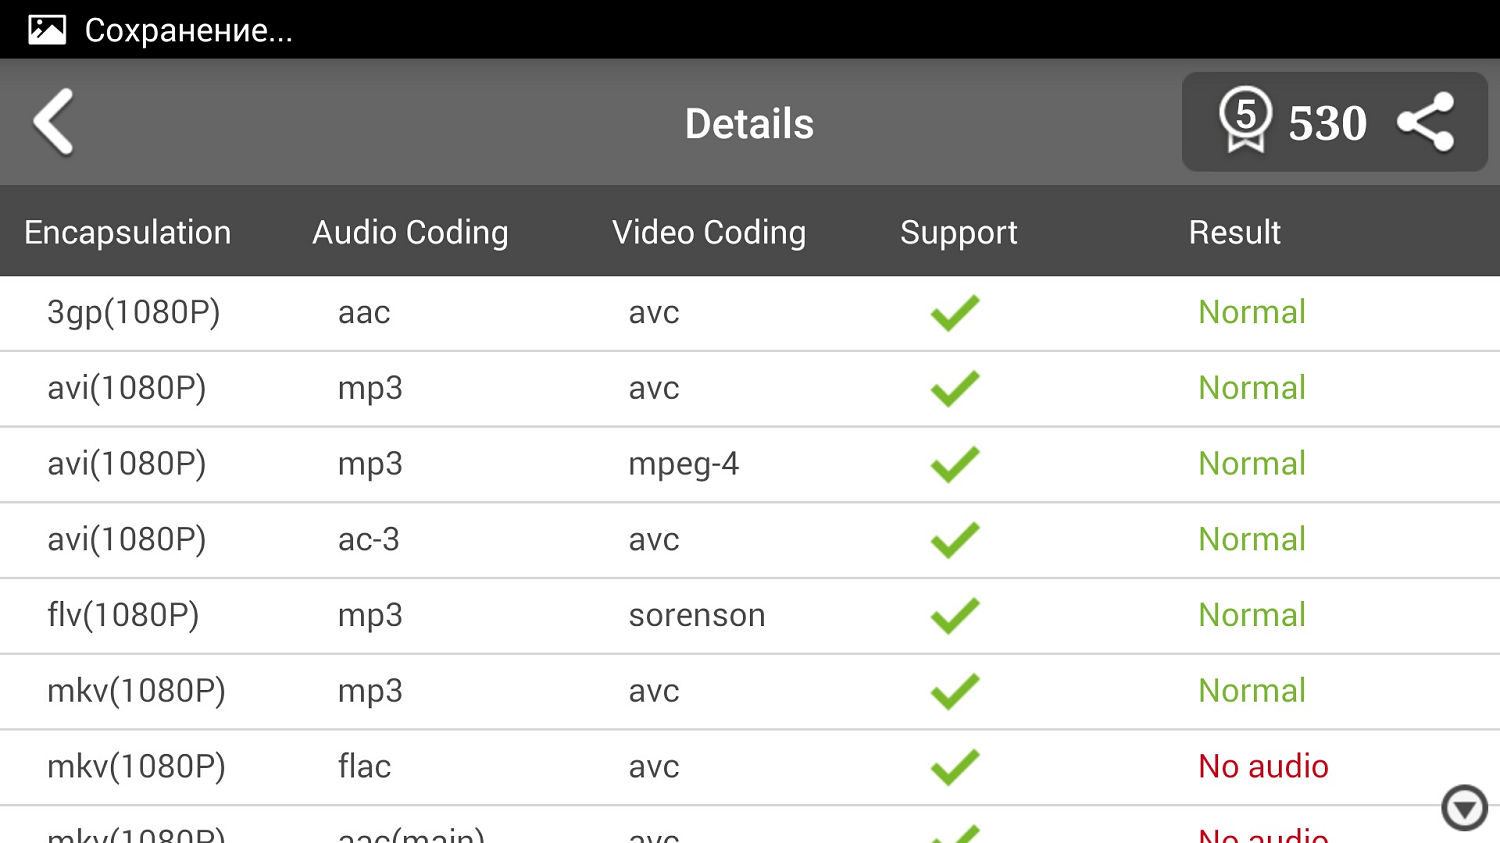Tap checkmark in flv sorenson row

[955, 616]
